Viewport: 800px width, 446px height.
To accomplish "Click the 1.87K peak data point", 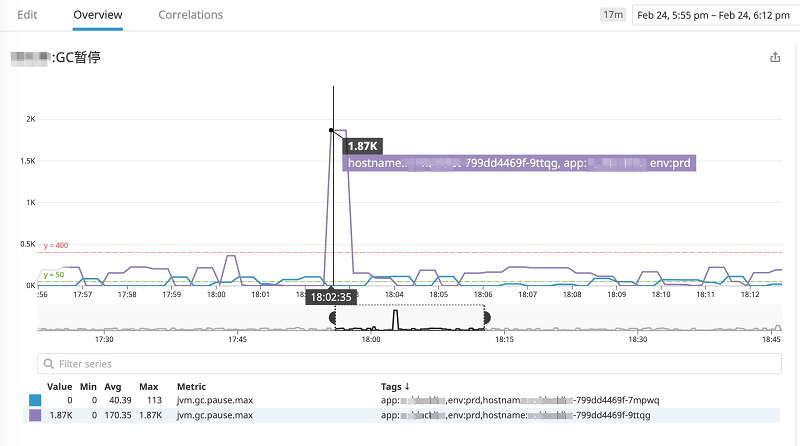I will [331, 130].
